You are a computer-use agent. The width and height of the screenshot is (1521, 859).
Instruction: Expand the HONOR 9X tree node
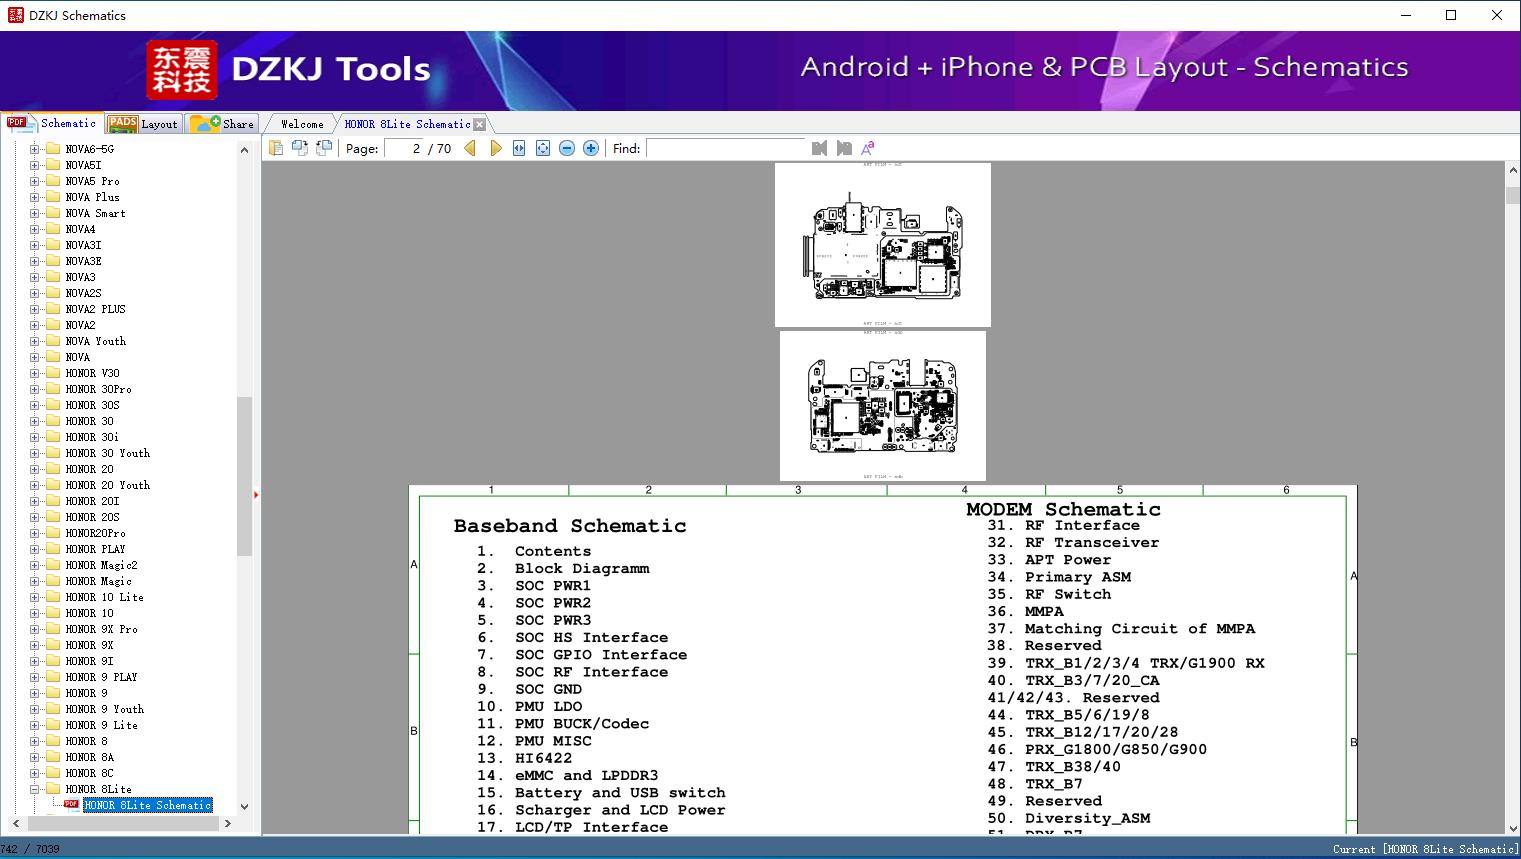click(x=34, y=645)
